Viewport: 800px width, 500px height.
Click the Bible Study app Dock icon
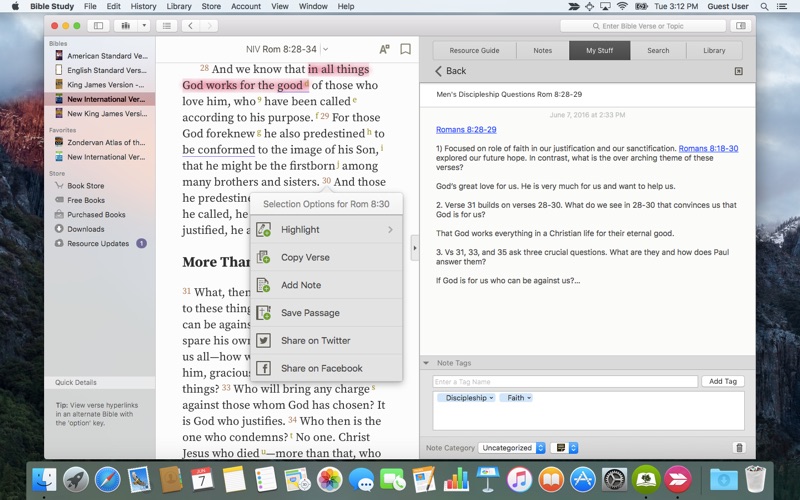click(646, 480)
